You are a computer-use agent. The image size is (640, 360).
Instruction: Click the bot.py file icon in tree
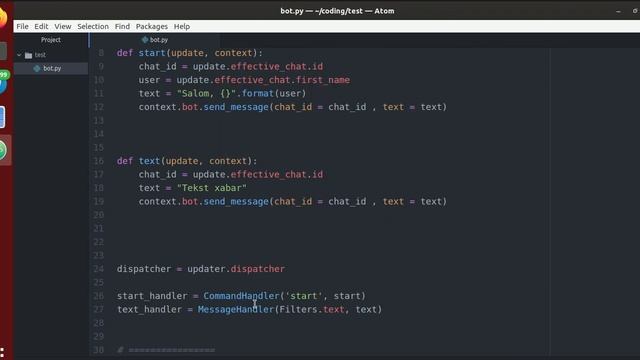pyautogui.click(x=37, y=68)
